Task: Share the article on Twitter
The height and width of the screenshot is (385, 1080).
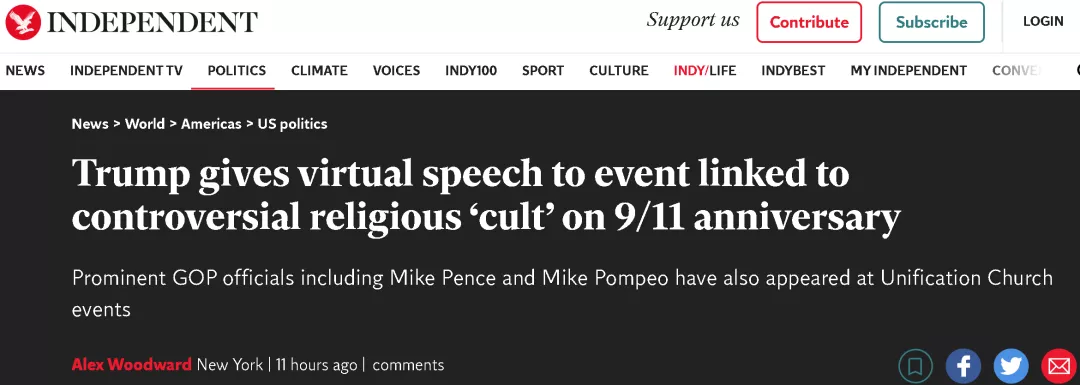Action: coord(1010,366)
